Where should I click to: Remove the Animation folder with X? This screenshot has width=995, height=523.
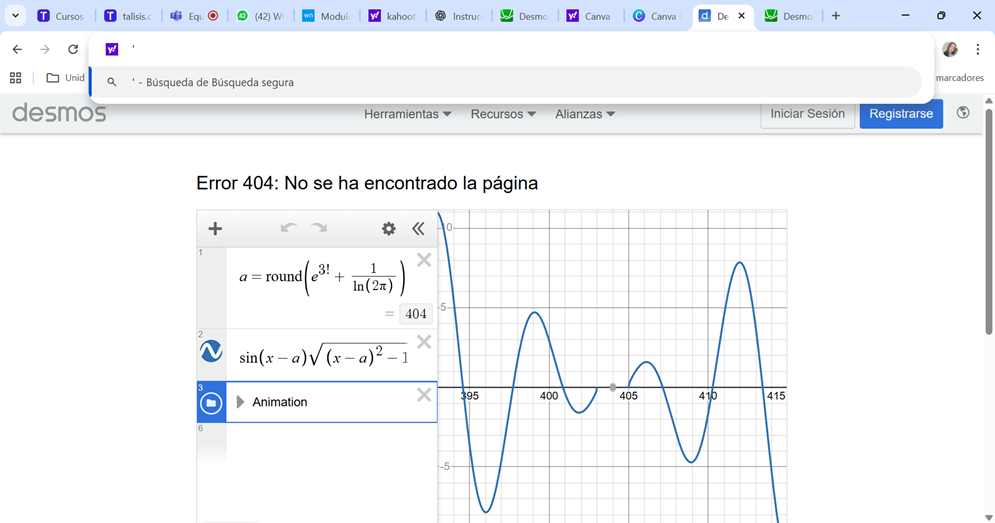424,396
